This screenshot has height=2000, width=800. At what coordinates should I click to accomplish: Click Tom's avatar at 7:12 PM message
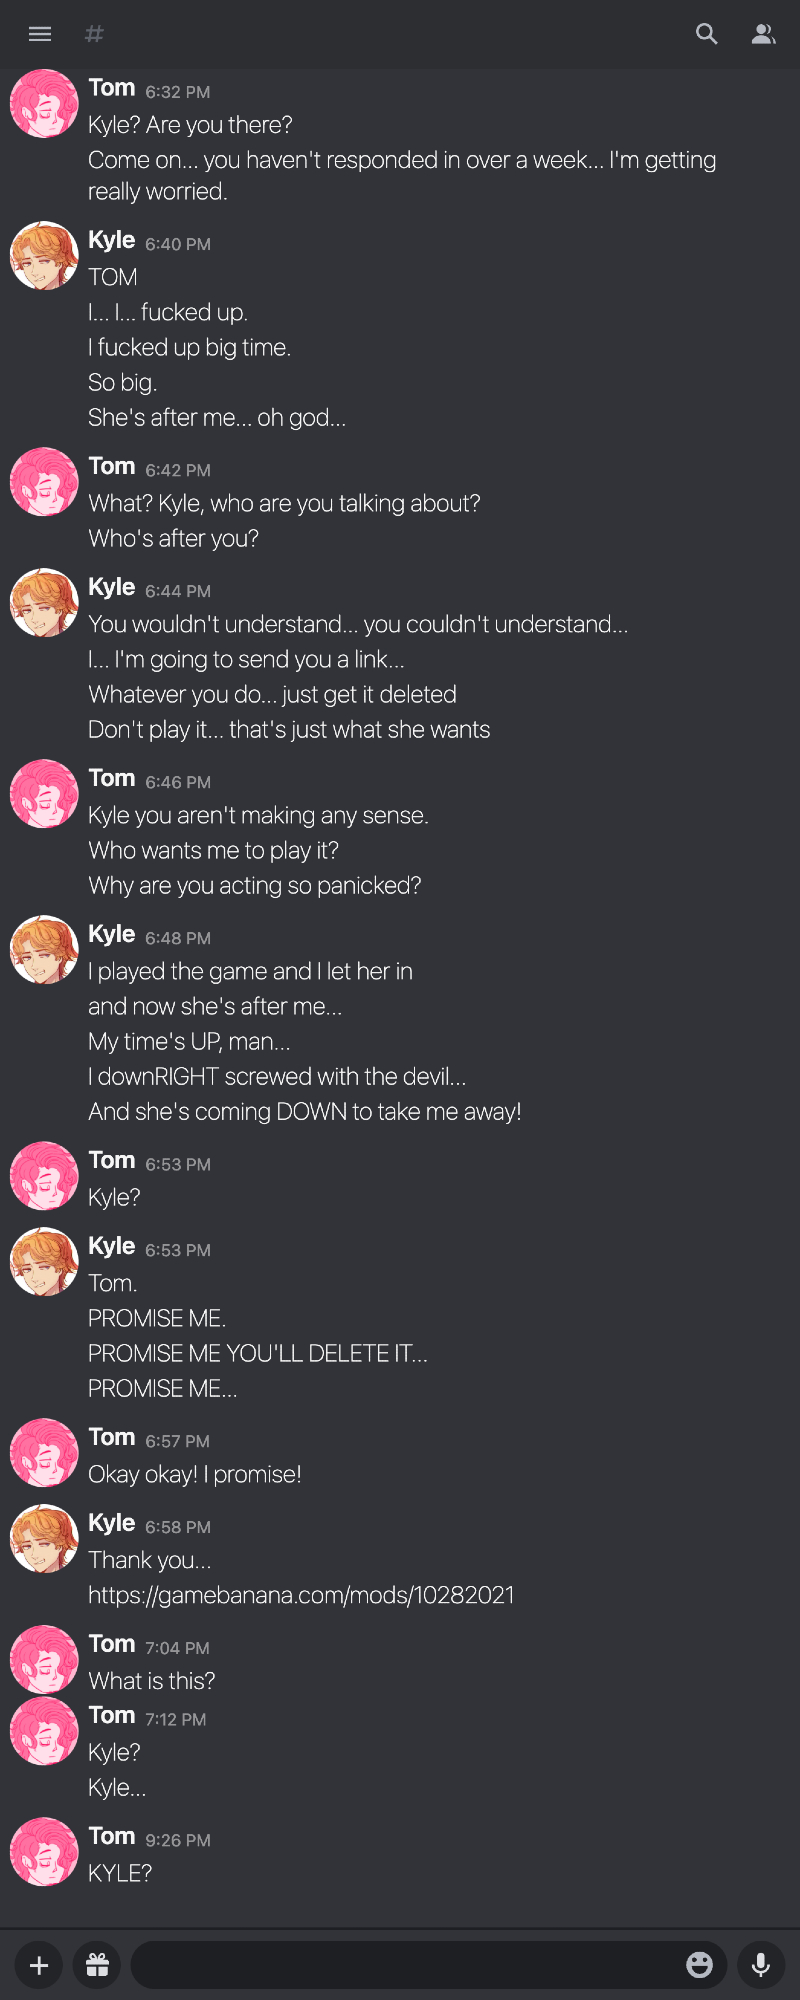click(x=44, y=1731)
